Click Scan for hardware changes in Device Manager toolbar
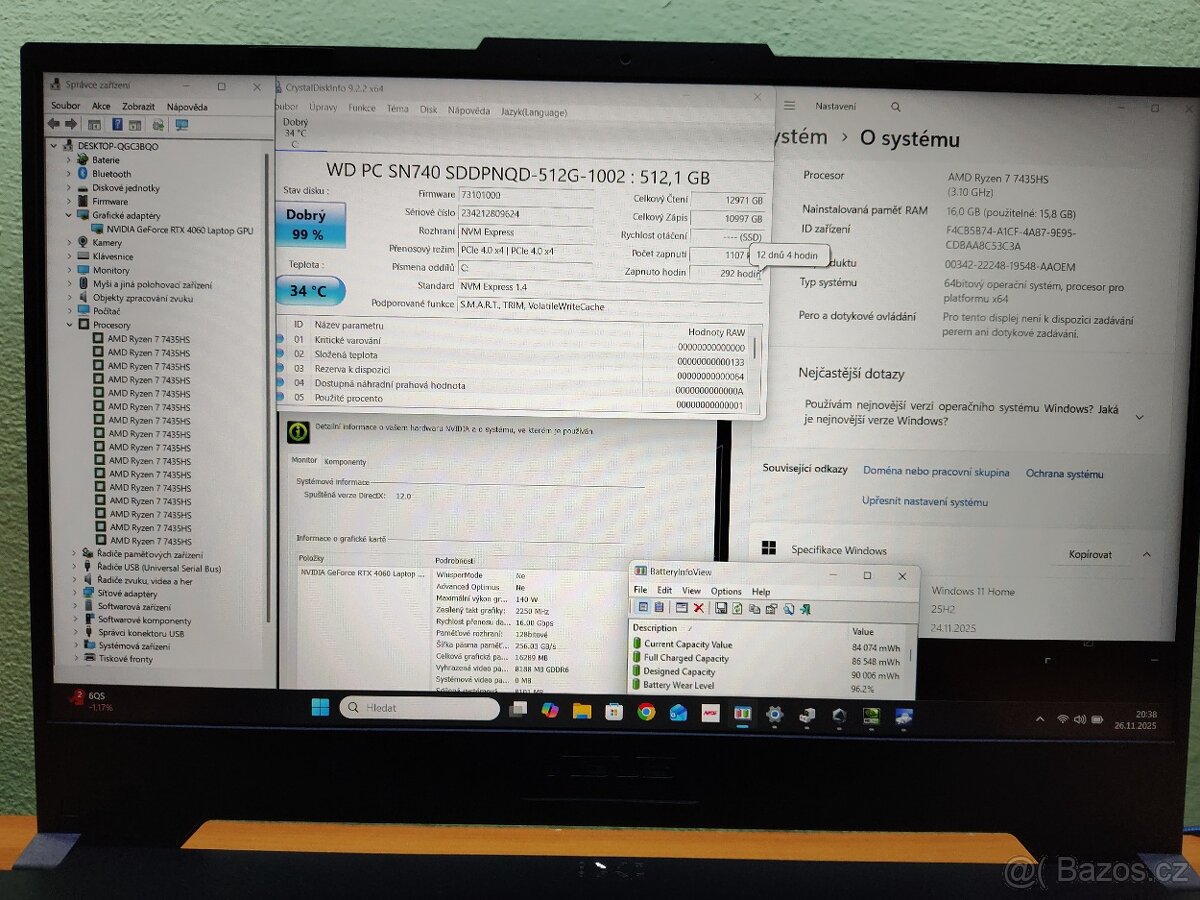The width and height of the screenshot is (1200, 900). point(158,124)
